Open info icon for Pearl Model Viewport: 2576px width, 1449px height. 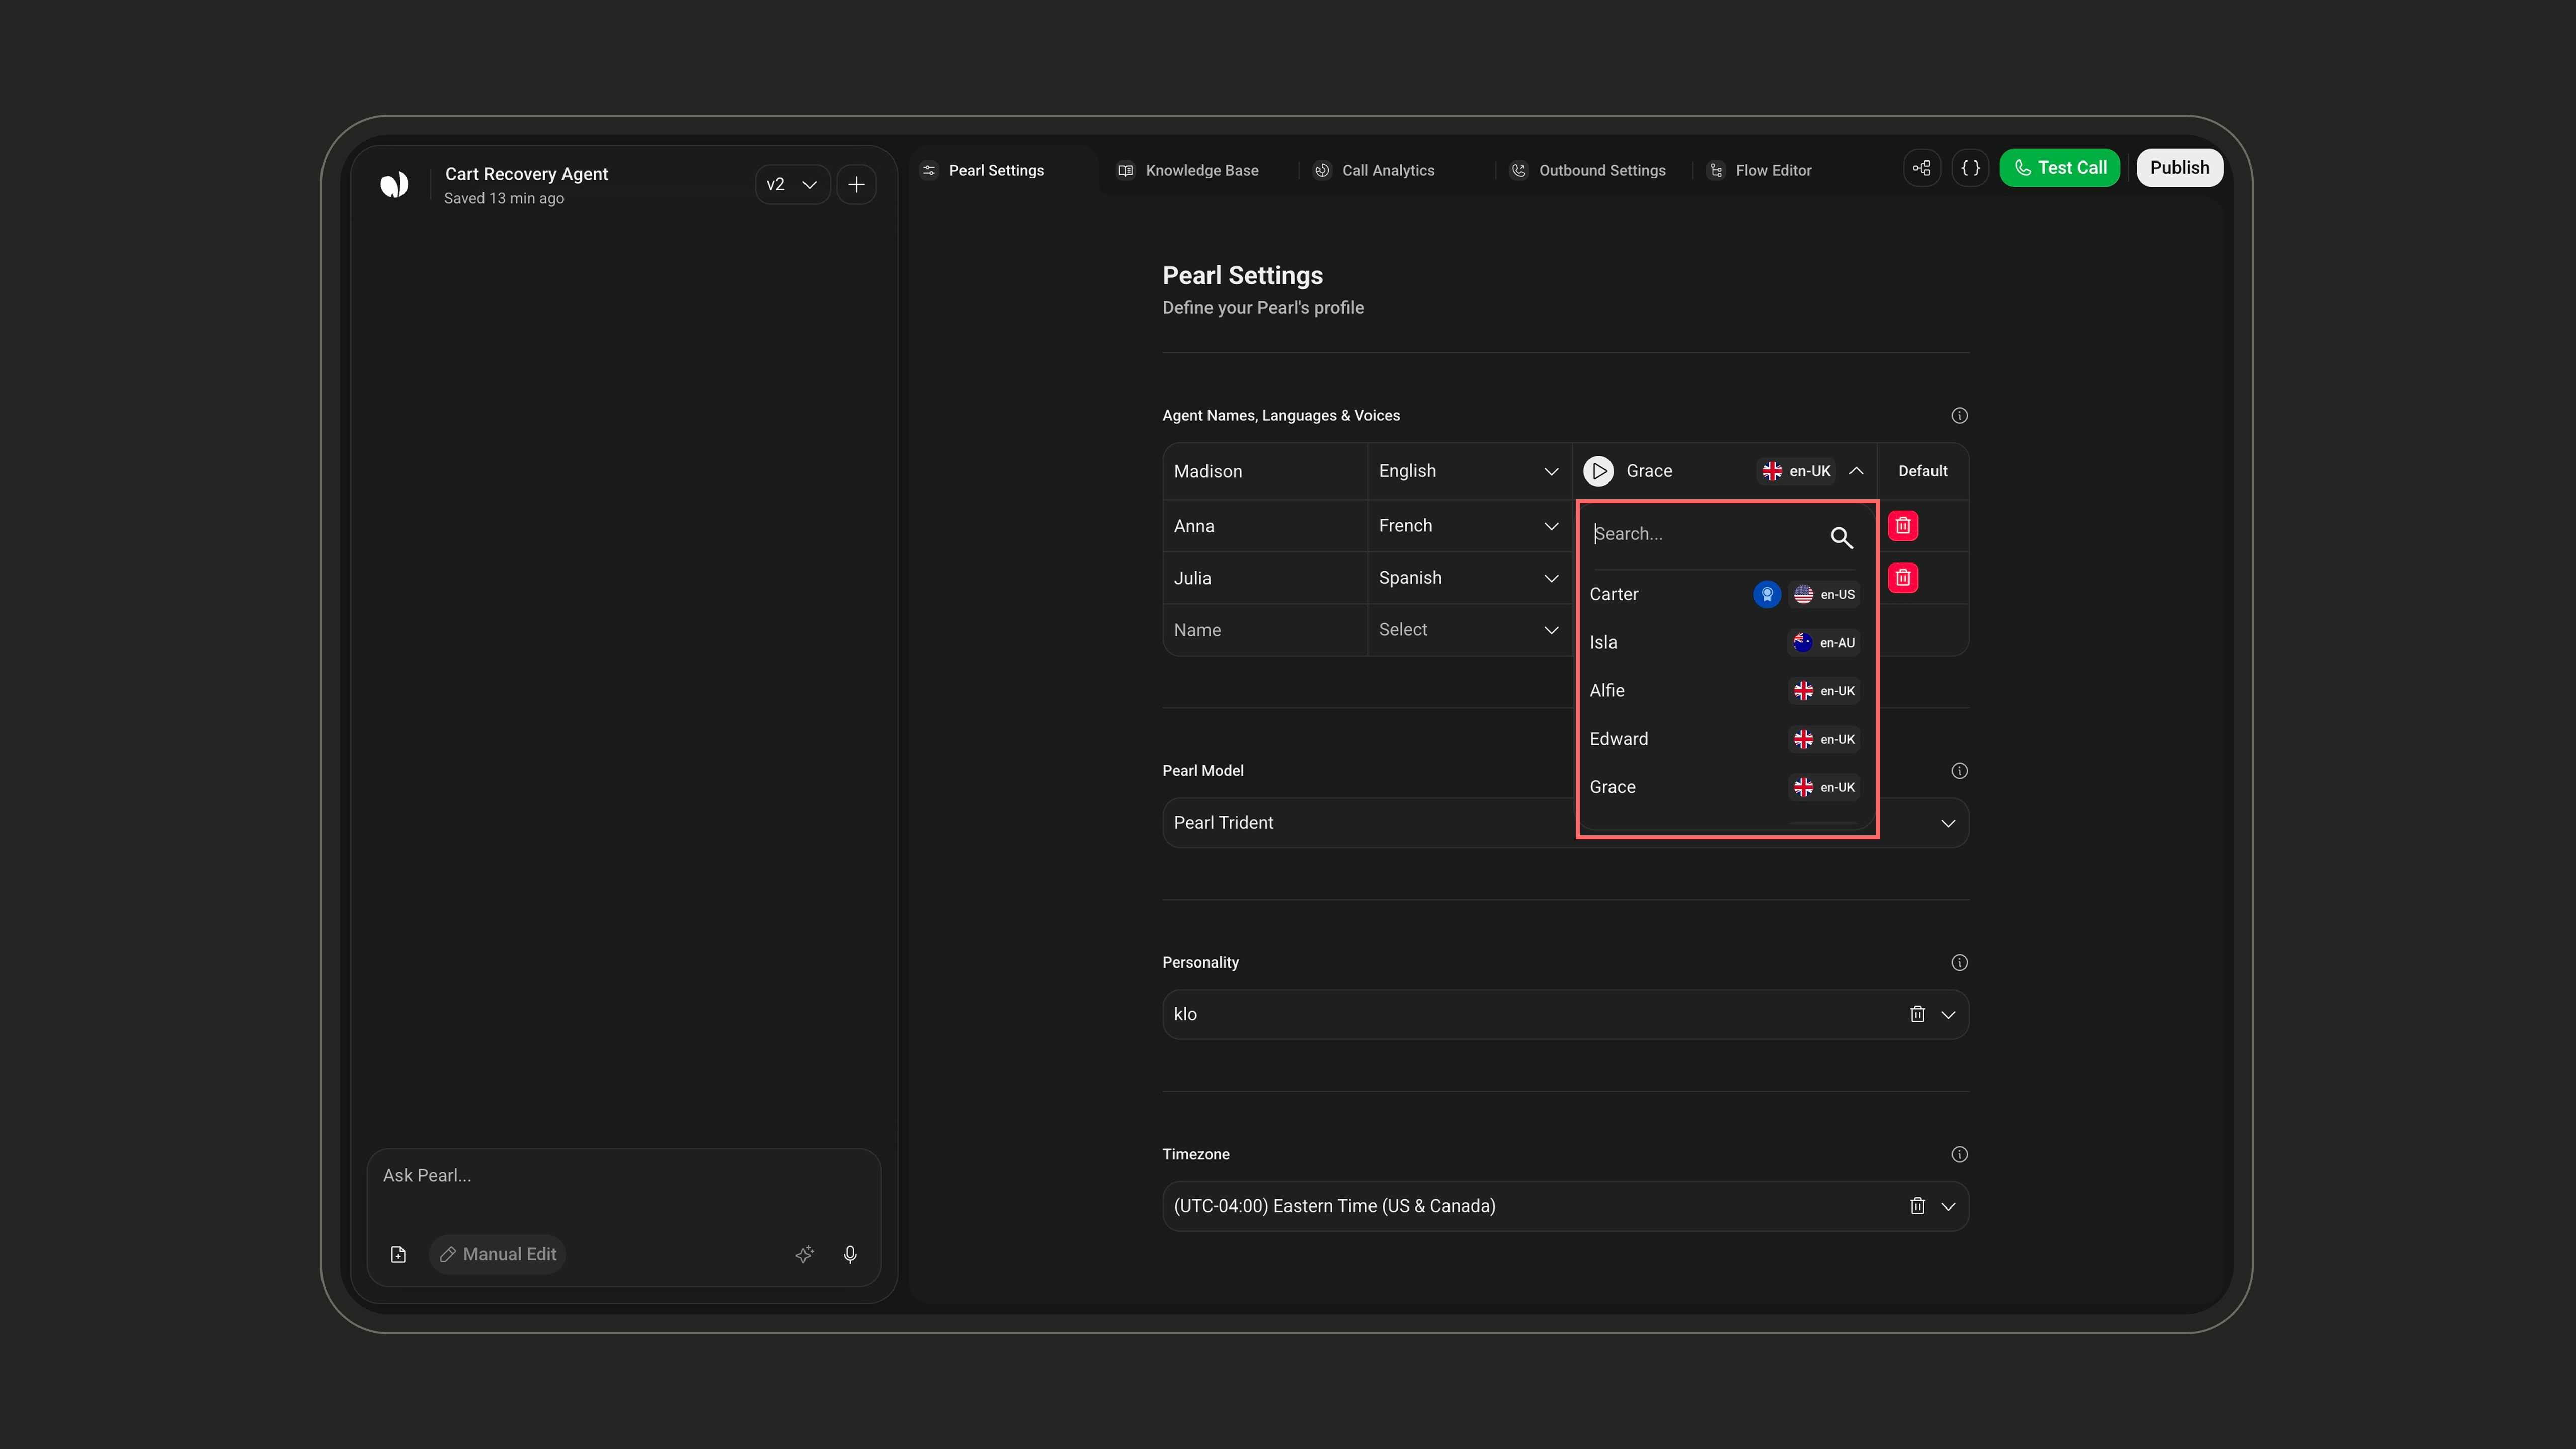[1959, 771]
